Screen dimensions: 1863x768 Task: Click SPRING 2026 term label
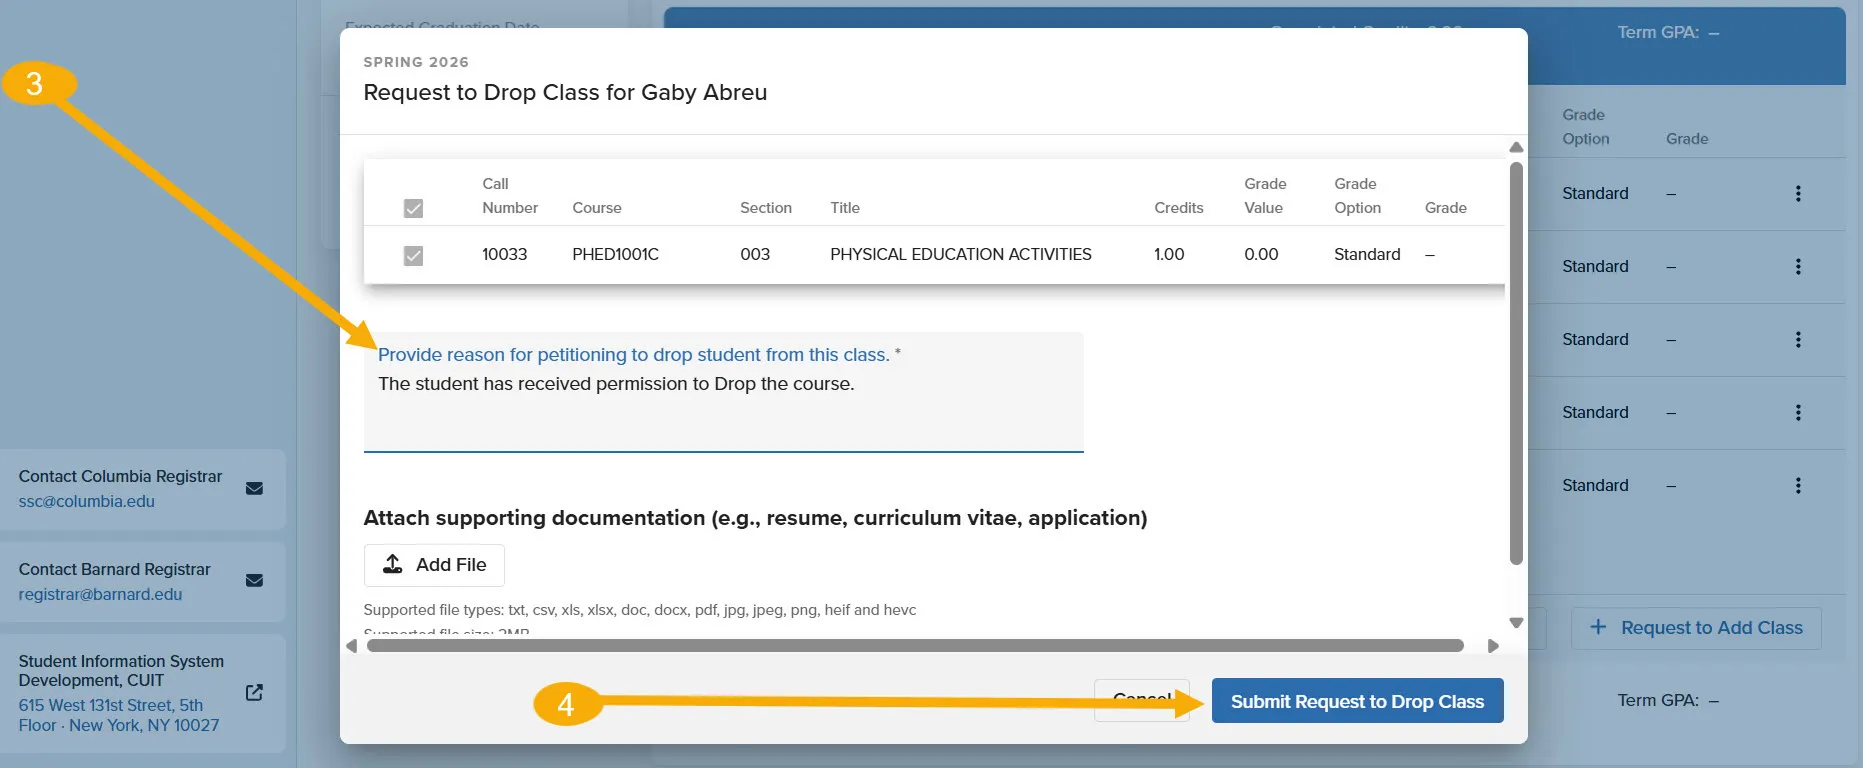tap(416, 62)
